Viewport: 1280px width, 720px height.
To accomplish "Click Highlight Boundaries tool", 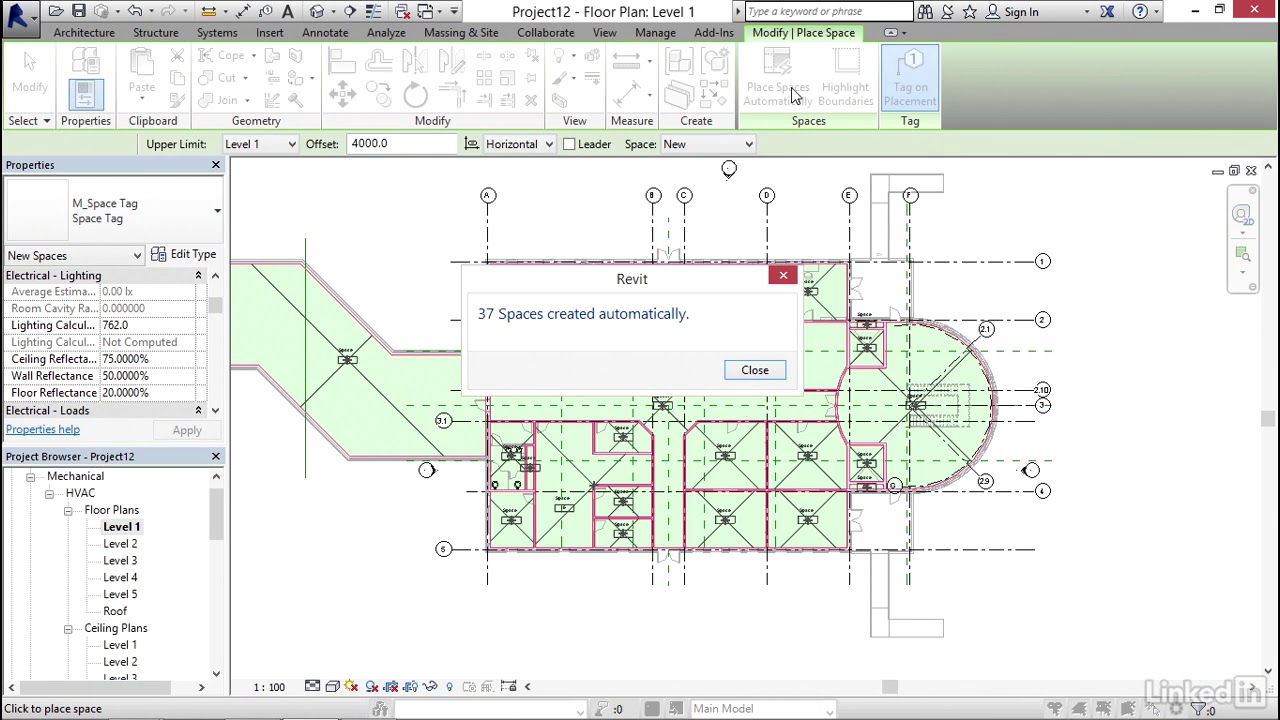I will coord(845,78).
